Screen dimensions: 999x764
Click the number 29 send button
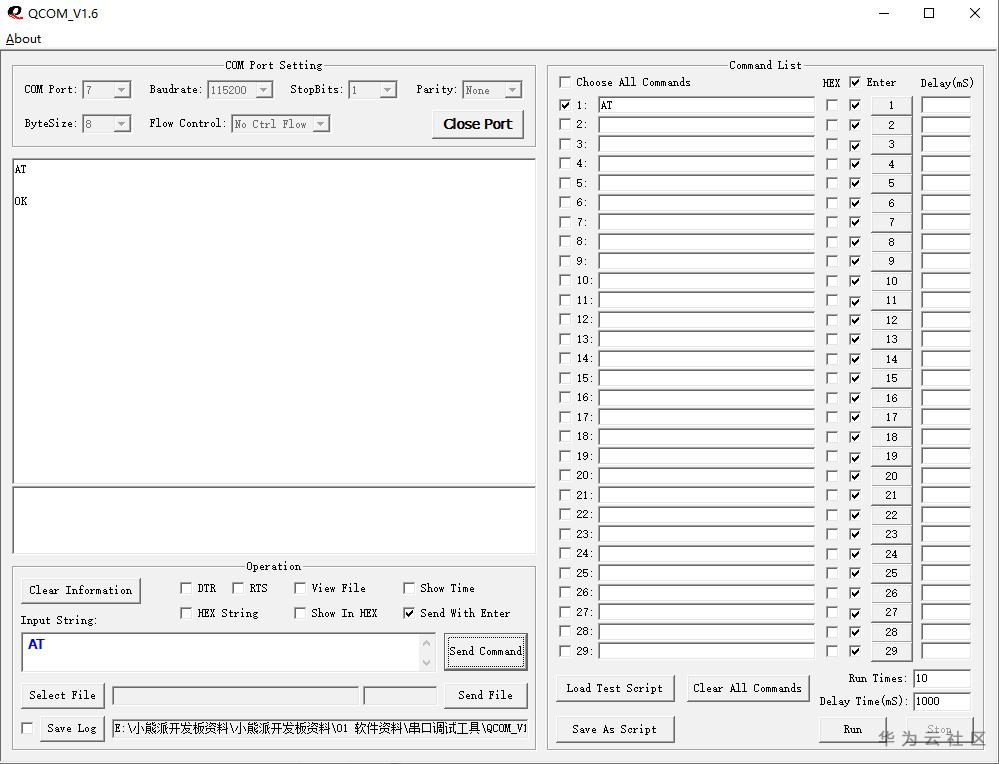point(891,651)
